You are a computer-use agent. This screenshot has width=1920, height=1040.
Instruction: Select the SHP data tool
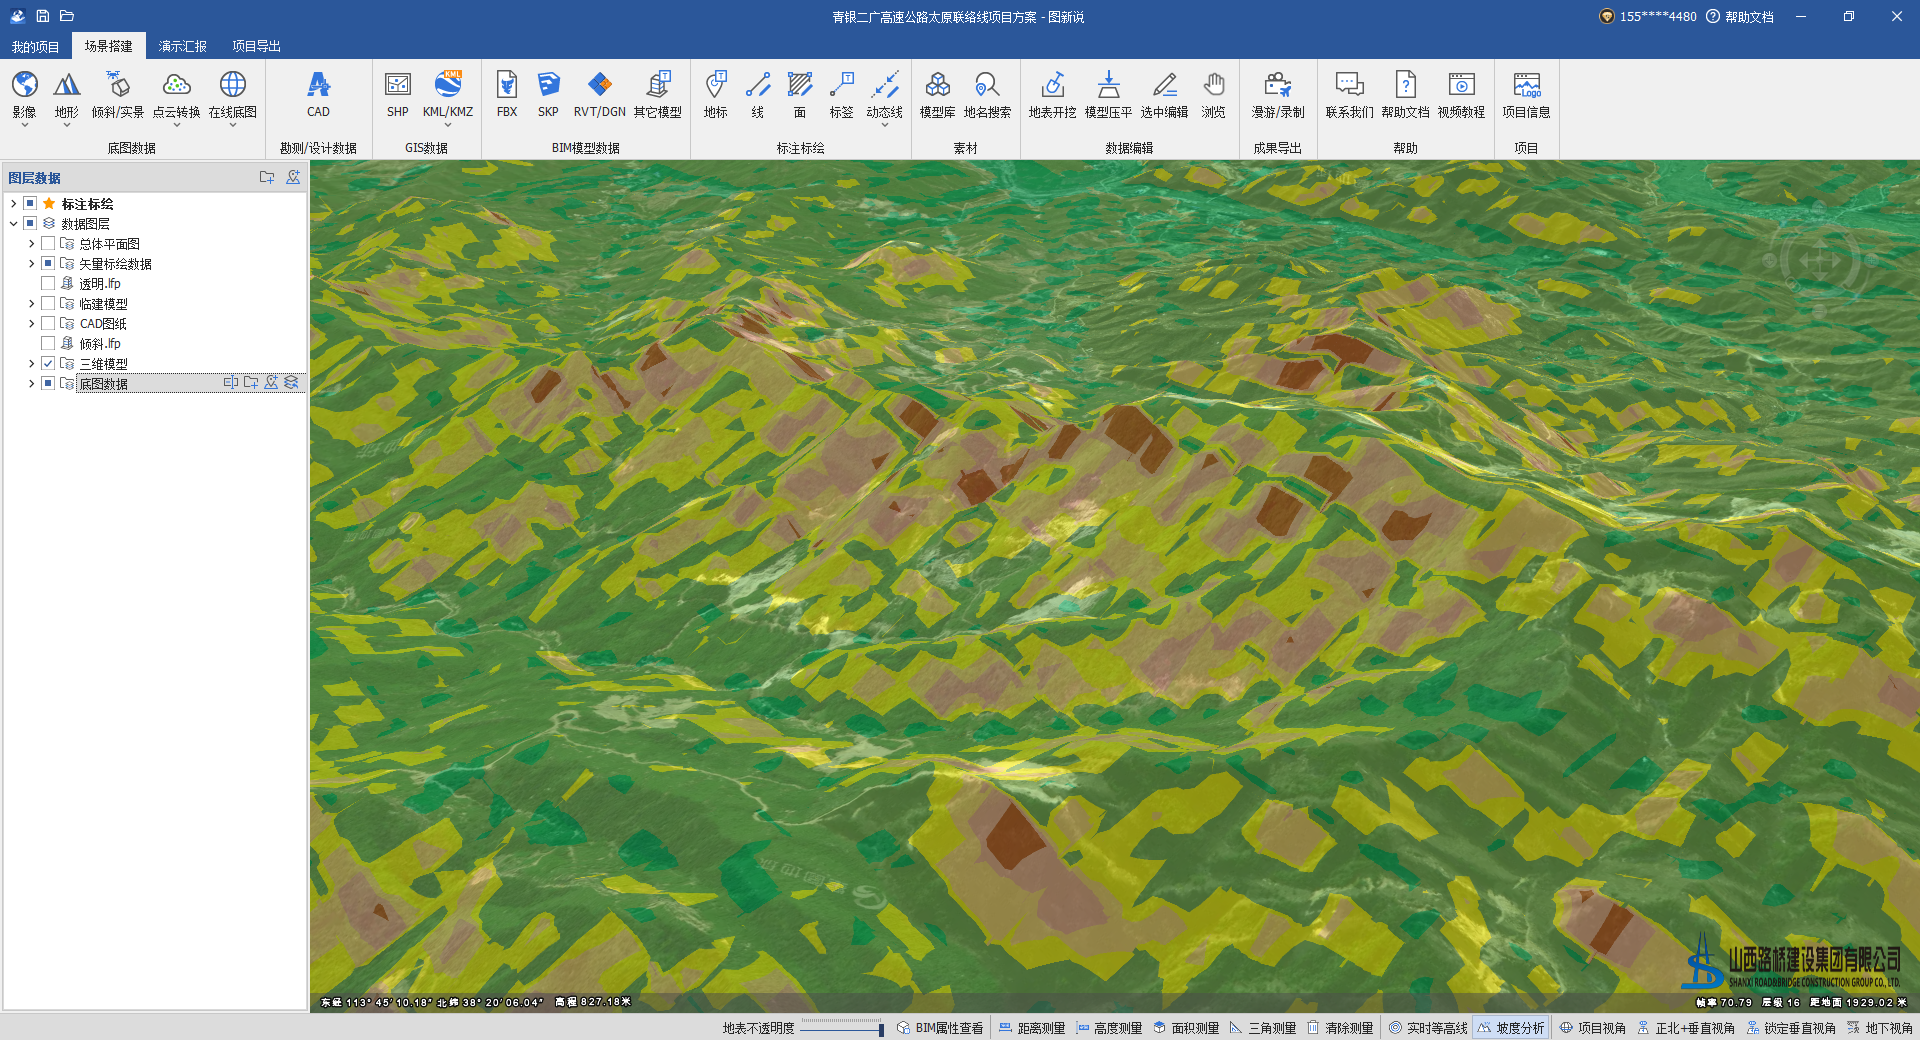[x=397, y=94]
